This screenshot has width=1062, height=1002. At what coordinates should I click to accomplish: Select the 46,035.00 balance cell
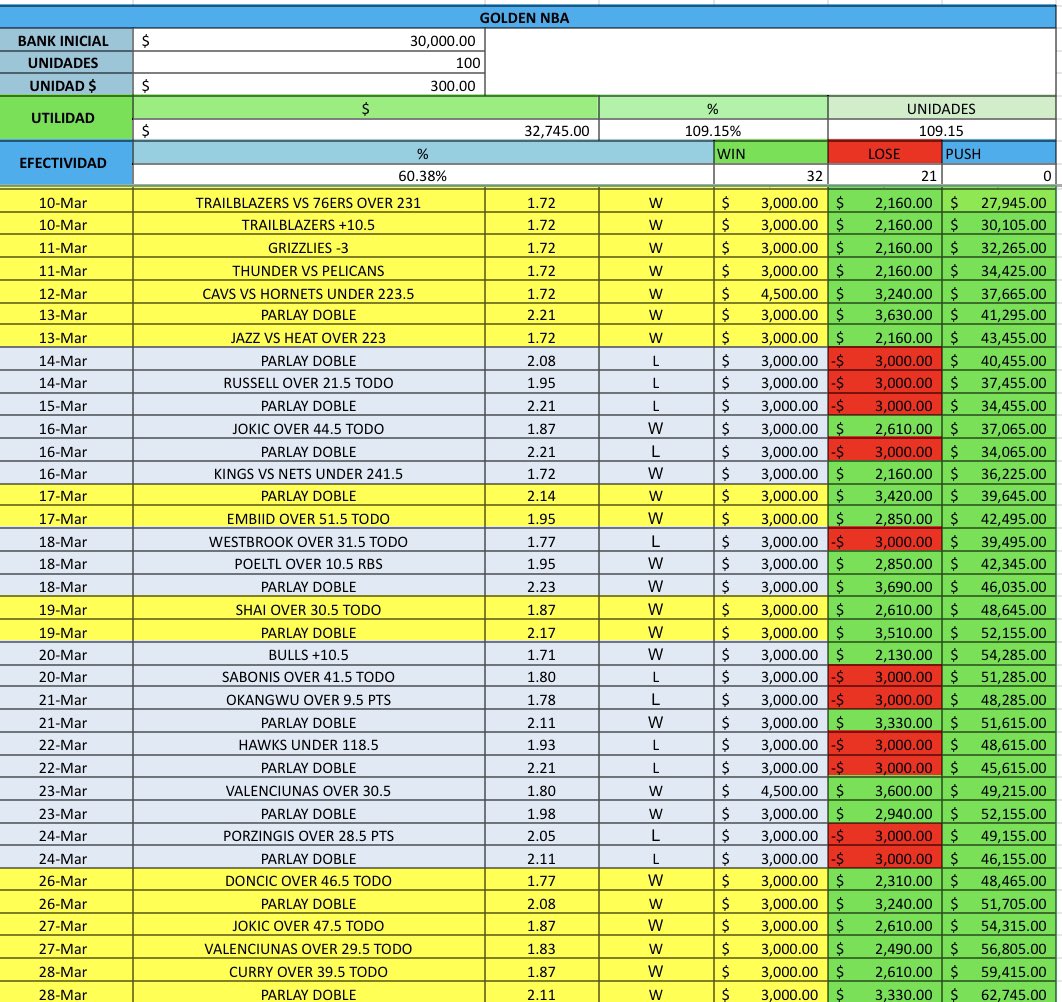point(998,587)
